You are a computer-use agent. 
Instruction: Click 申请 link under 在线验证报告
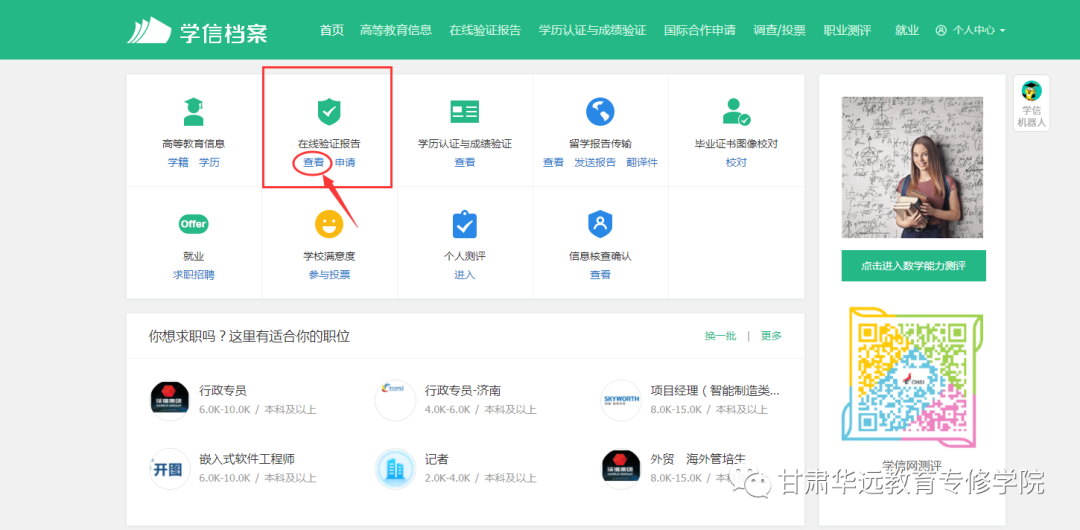point(345,162)
